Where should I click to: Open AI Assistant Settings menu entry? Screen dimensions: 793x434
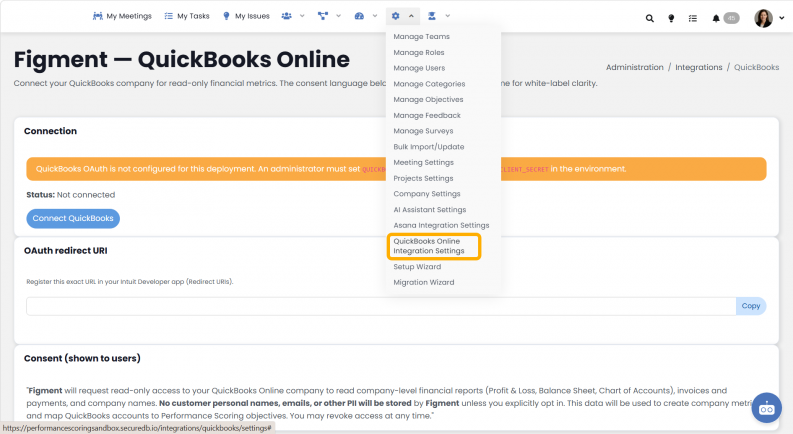tap(429, 209)
